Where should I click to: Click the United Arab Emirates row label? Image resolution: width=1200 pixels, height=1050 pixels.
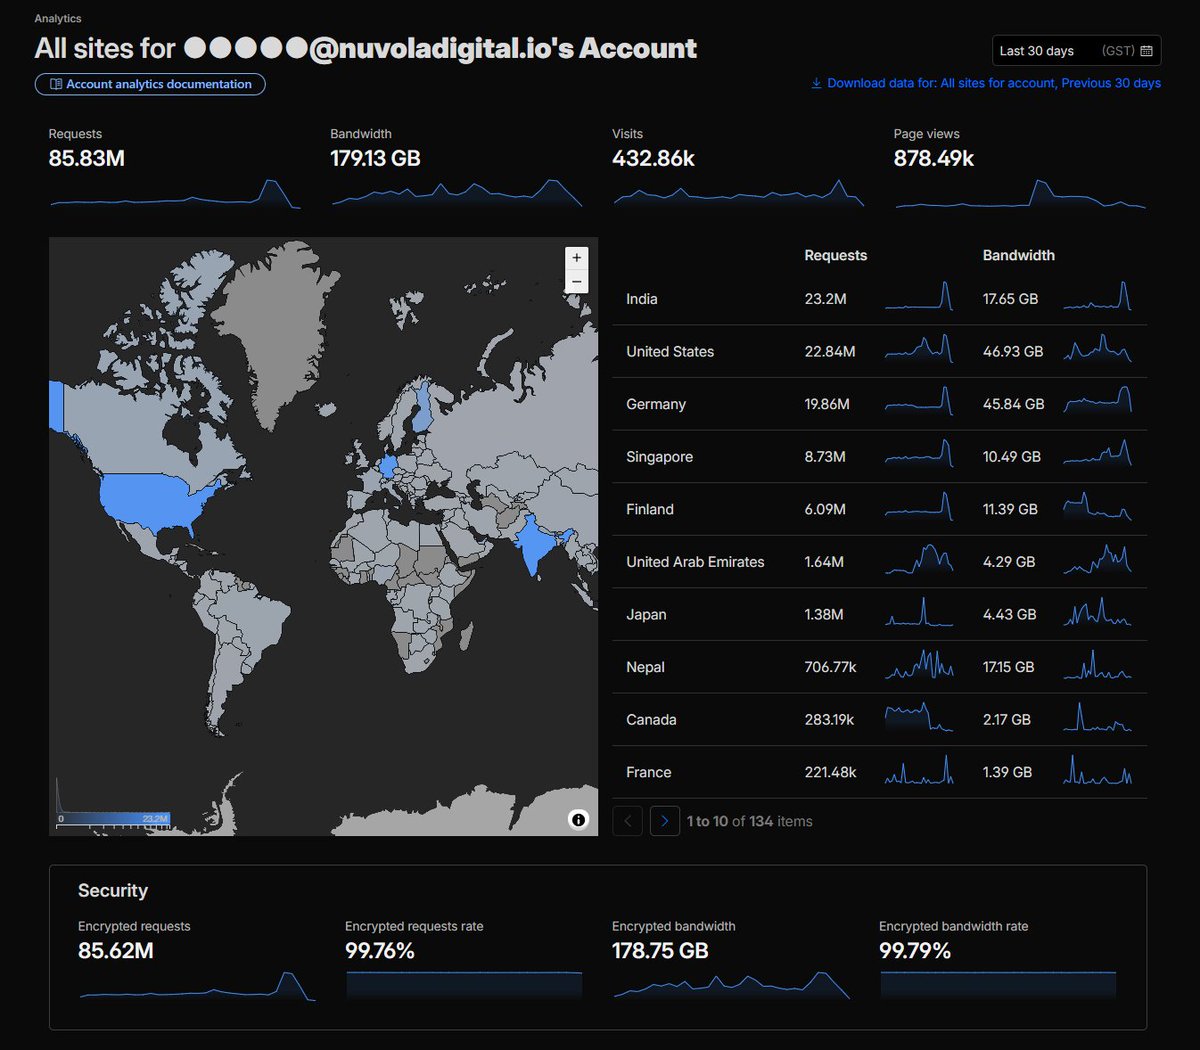click(695, 562)
